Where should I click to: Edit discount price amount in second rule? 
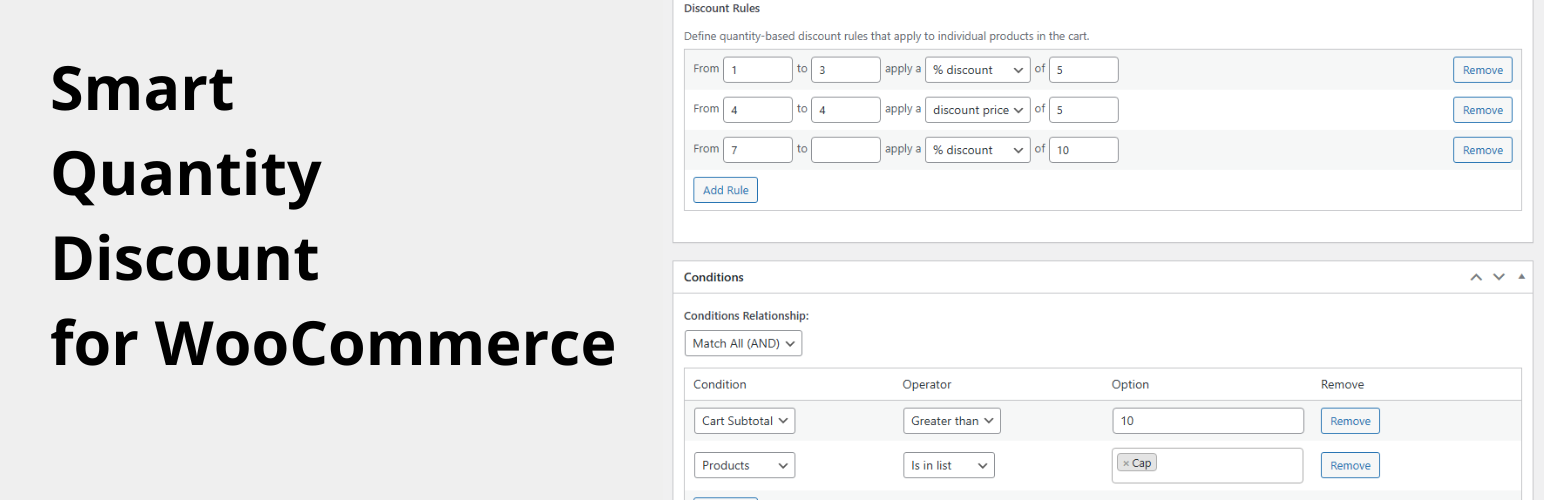(x=1083, y=110)
